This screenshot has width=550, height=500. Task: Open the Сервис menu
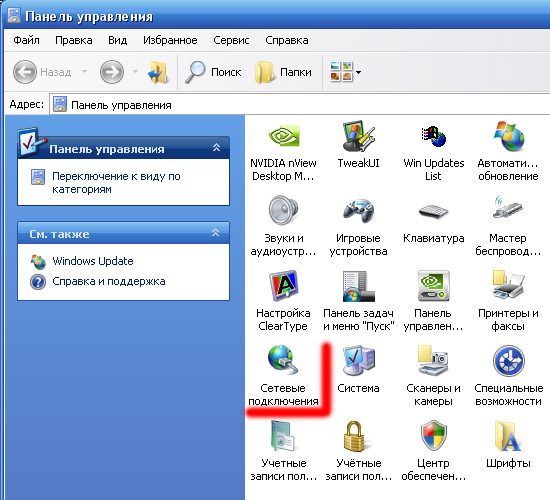coord(231,40)
